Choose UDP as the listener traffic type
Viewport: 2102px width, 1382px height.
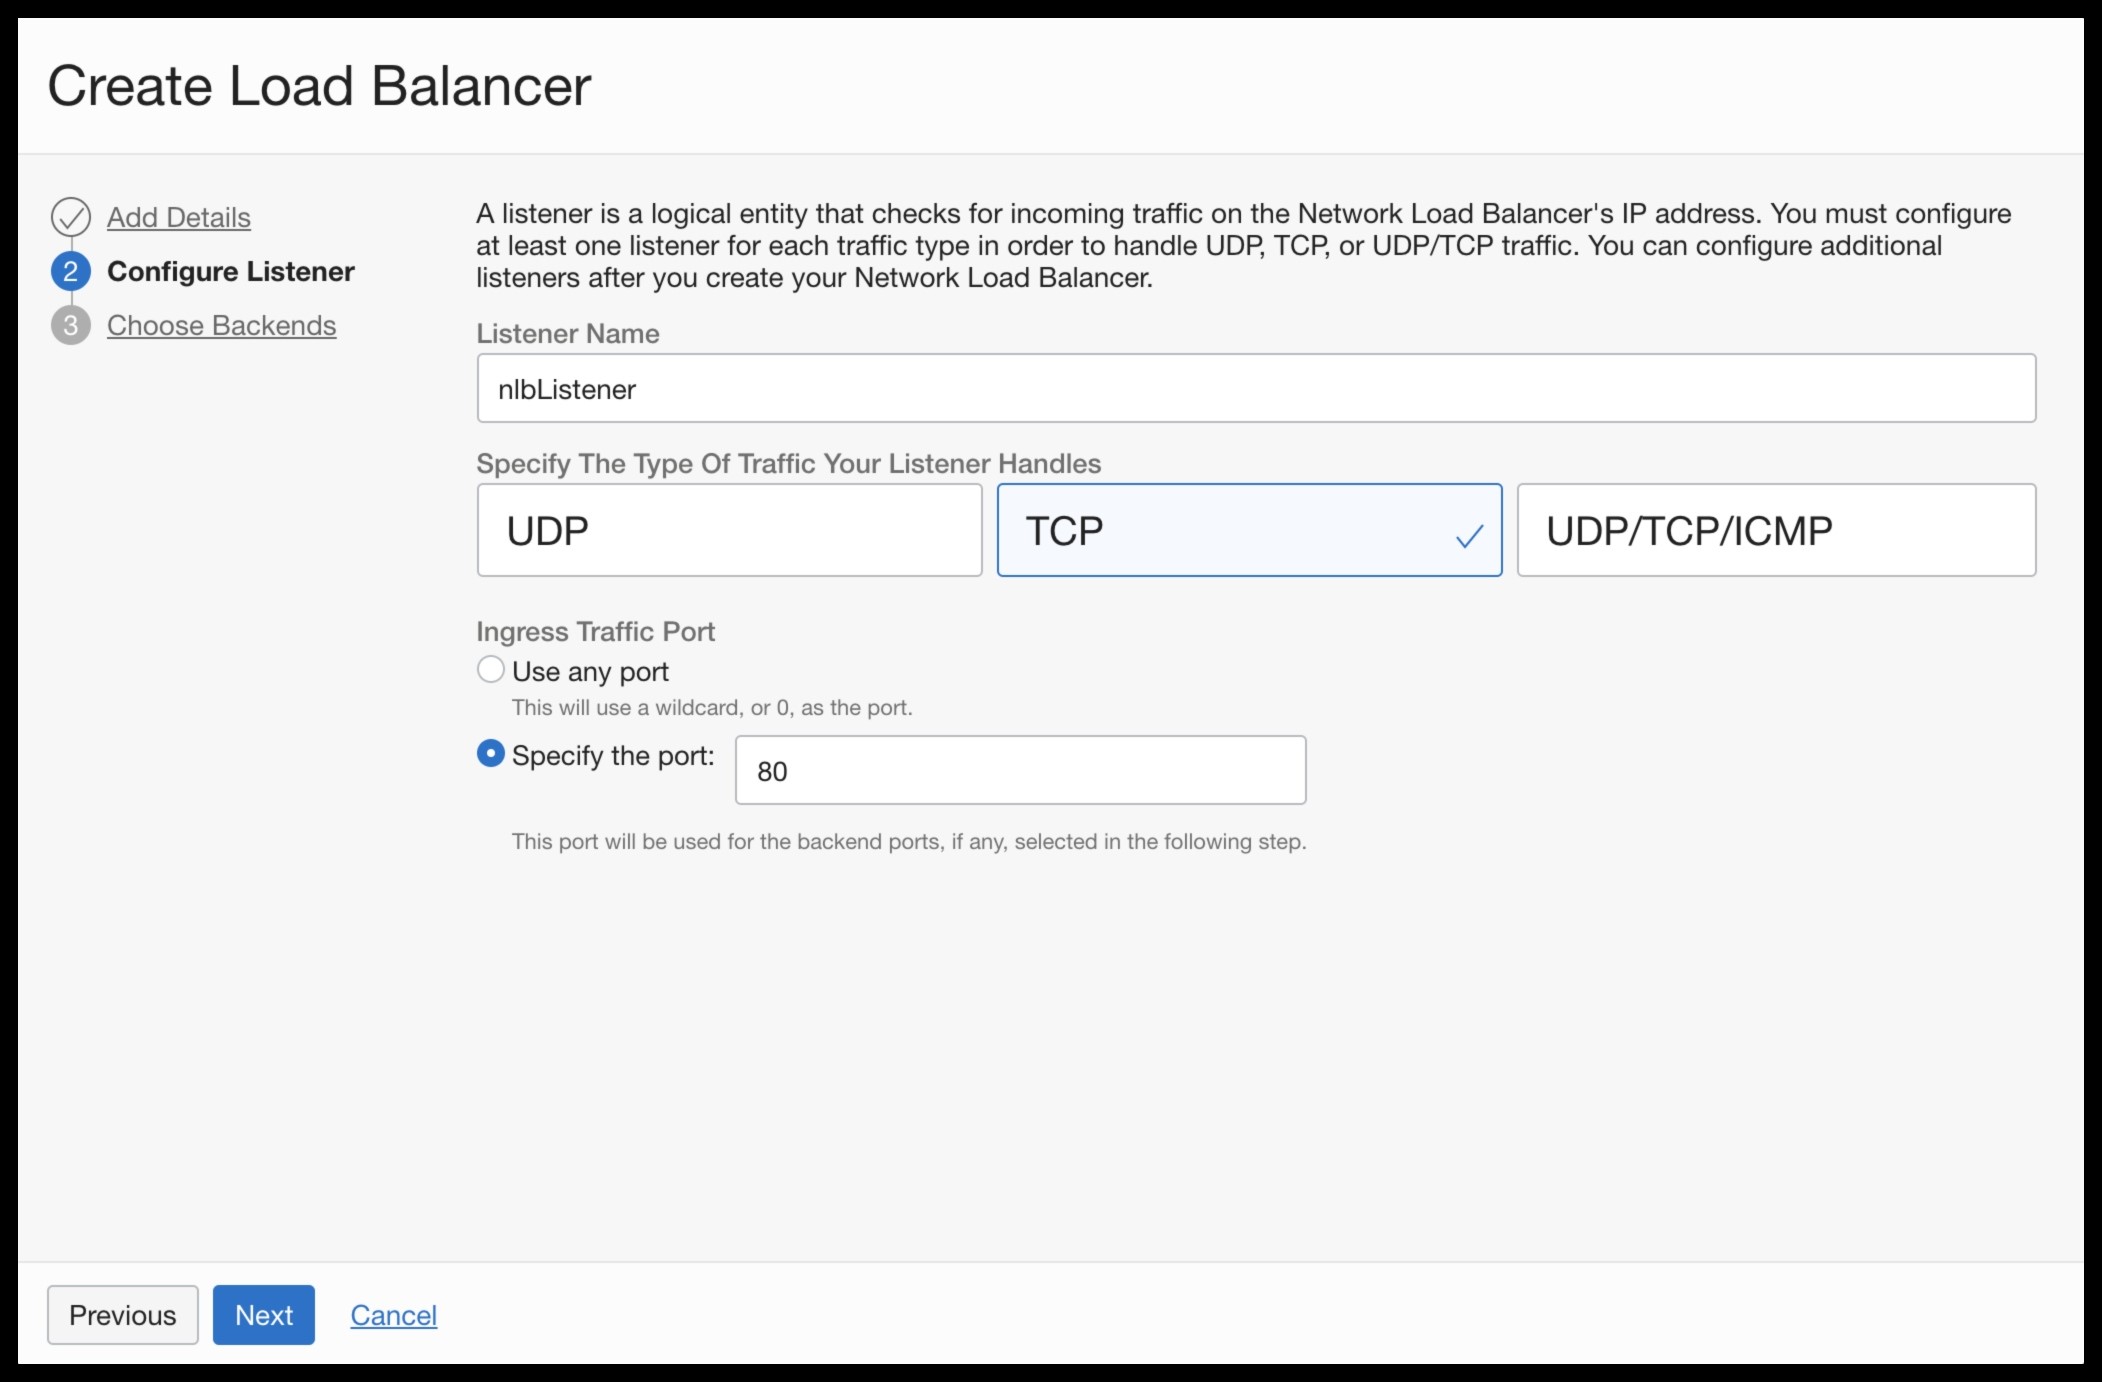729,529
